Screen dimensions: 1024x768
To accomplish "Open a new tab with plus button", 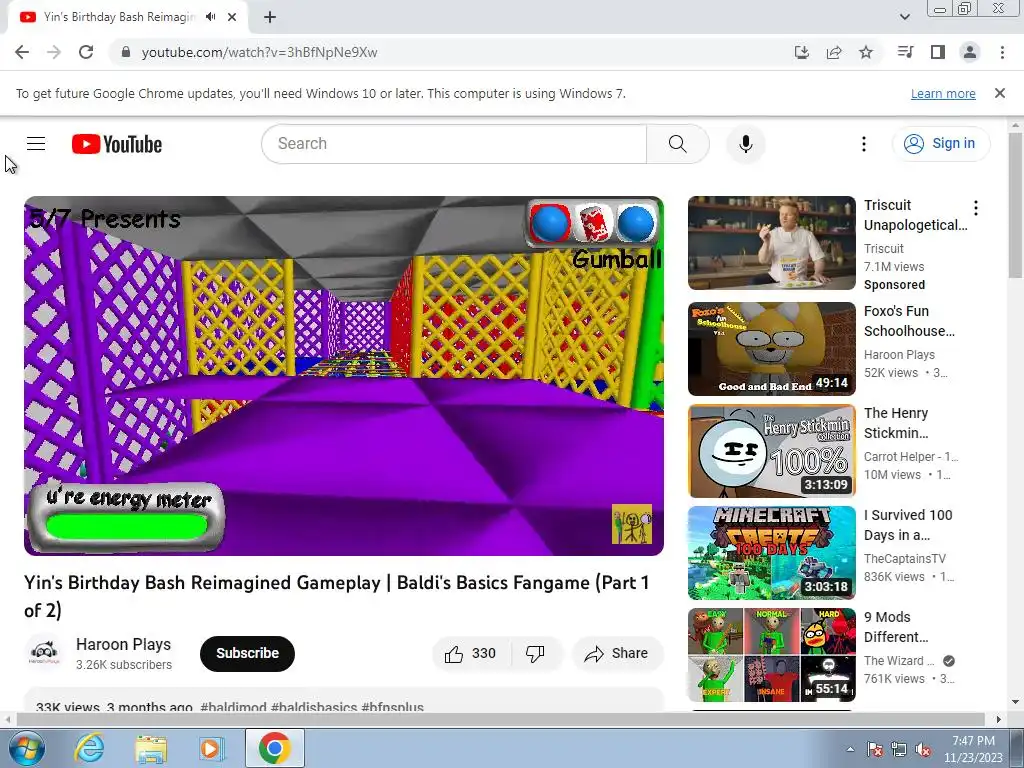I will [270, 17].
